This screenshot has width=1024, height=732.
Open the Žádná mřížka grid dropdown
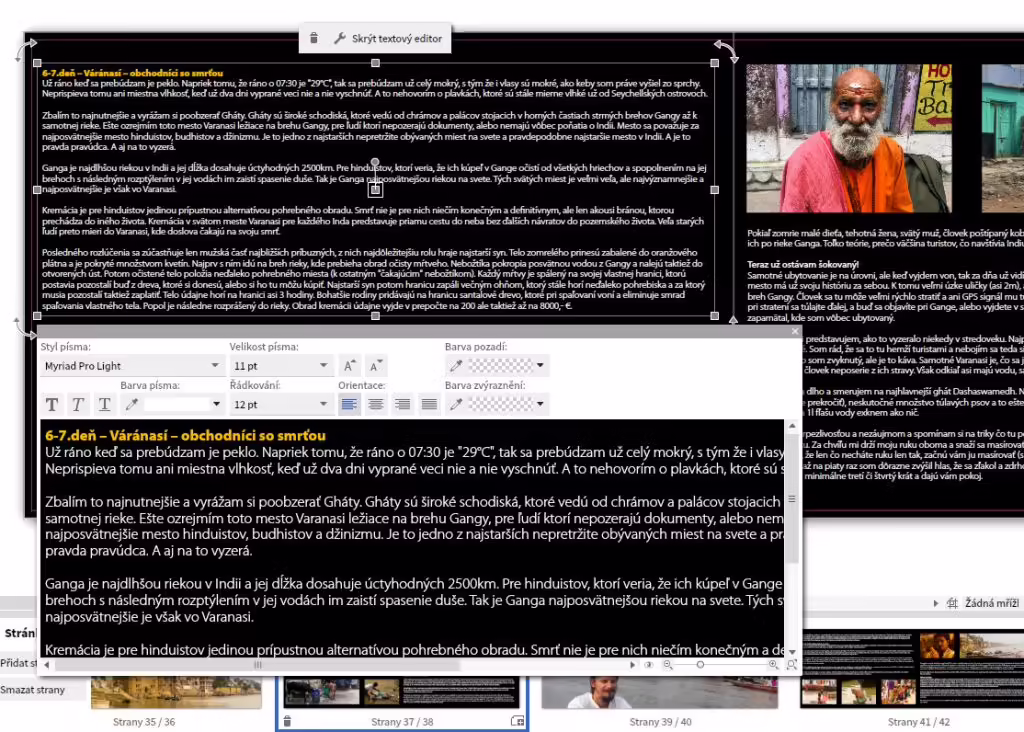(x=991, y=603)
